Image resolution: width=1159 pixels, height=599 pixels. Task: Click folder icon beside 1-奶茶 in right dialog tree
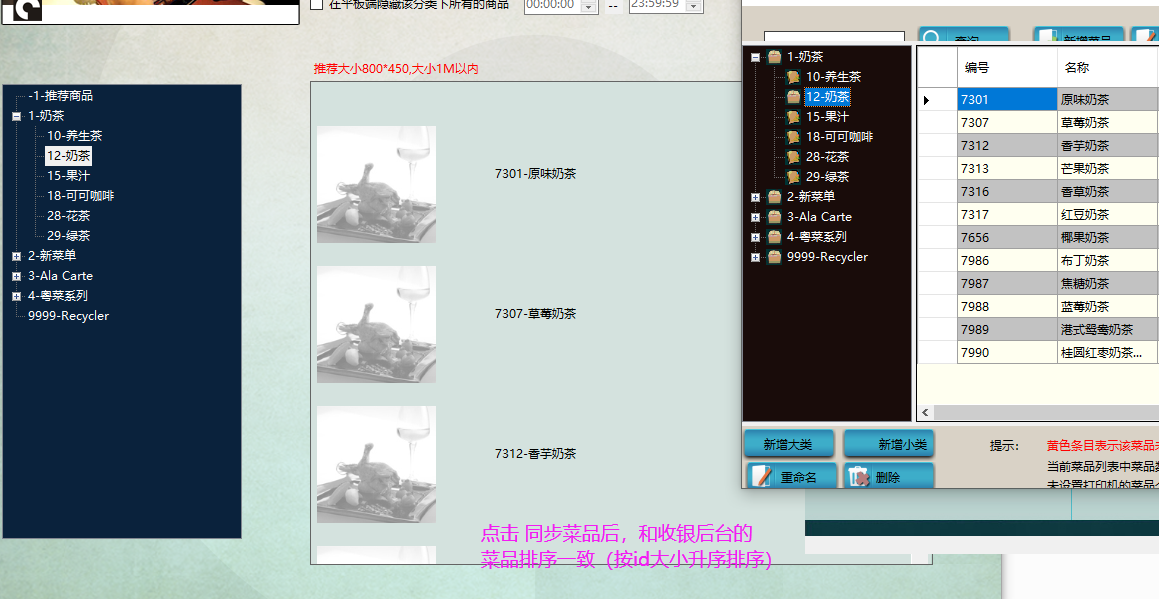[775, 57]
